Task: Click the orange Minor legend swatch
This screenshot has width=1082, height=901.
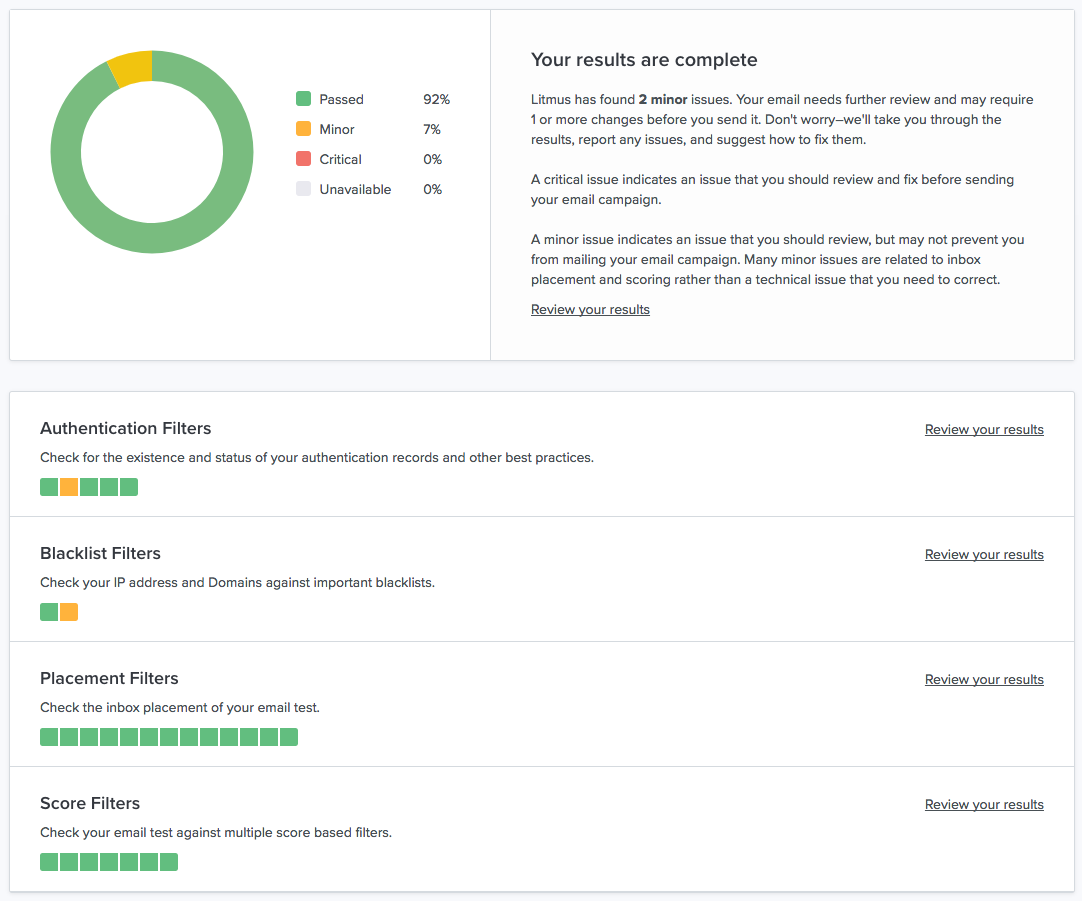Action: (x=304, y=129)
